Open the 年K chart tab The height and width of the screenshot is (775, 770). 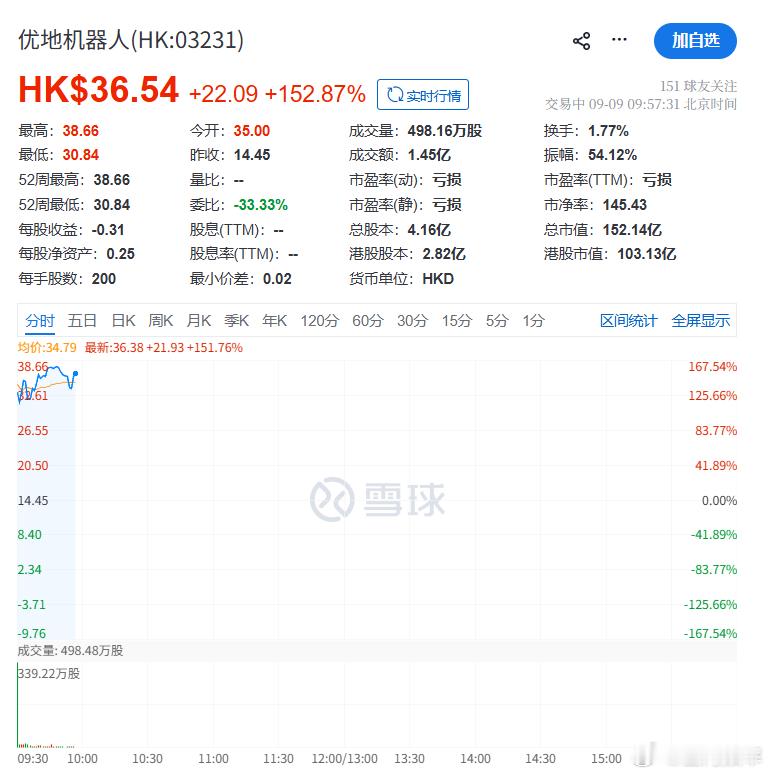click(x=274, y=321)
